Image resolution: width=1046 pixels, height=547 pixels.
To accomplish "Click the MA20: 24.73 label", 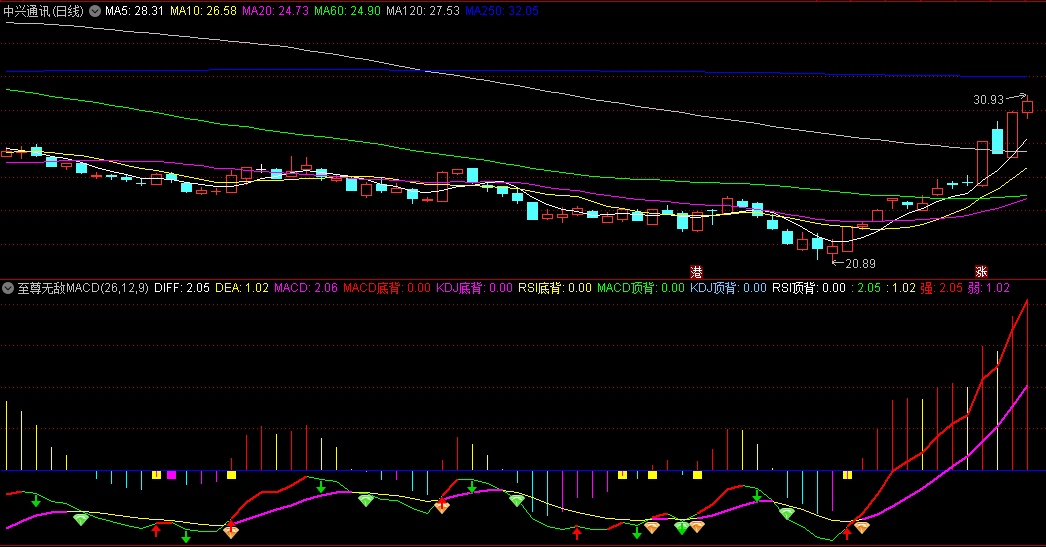I will [276, 11].
